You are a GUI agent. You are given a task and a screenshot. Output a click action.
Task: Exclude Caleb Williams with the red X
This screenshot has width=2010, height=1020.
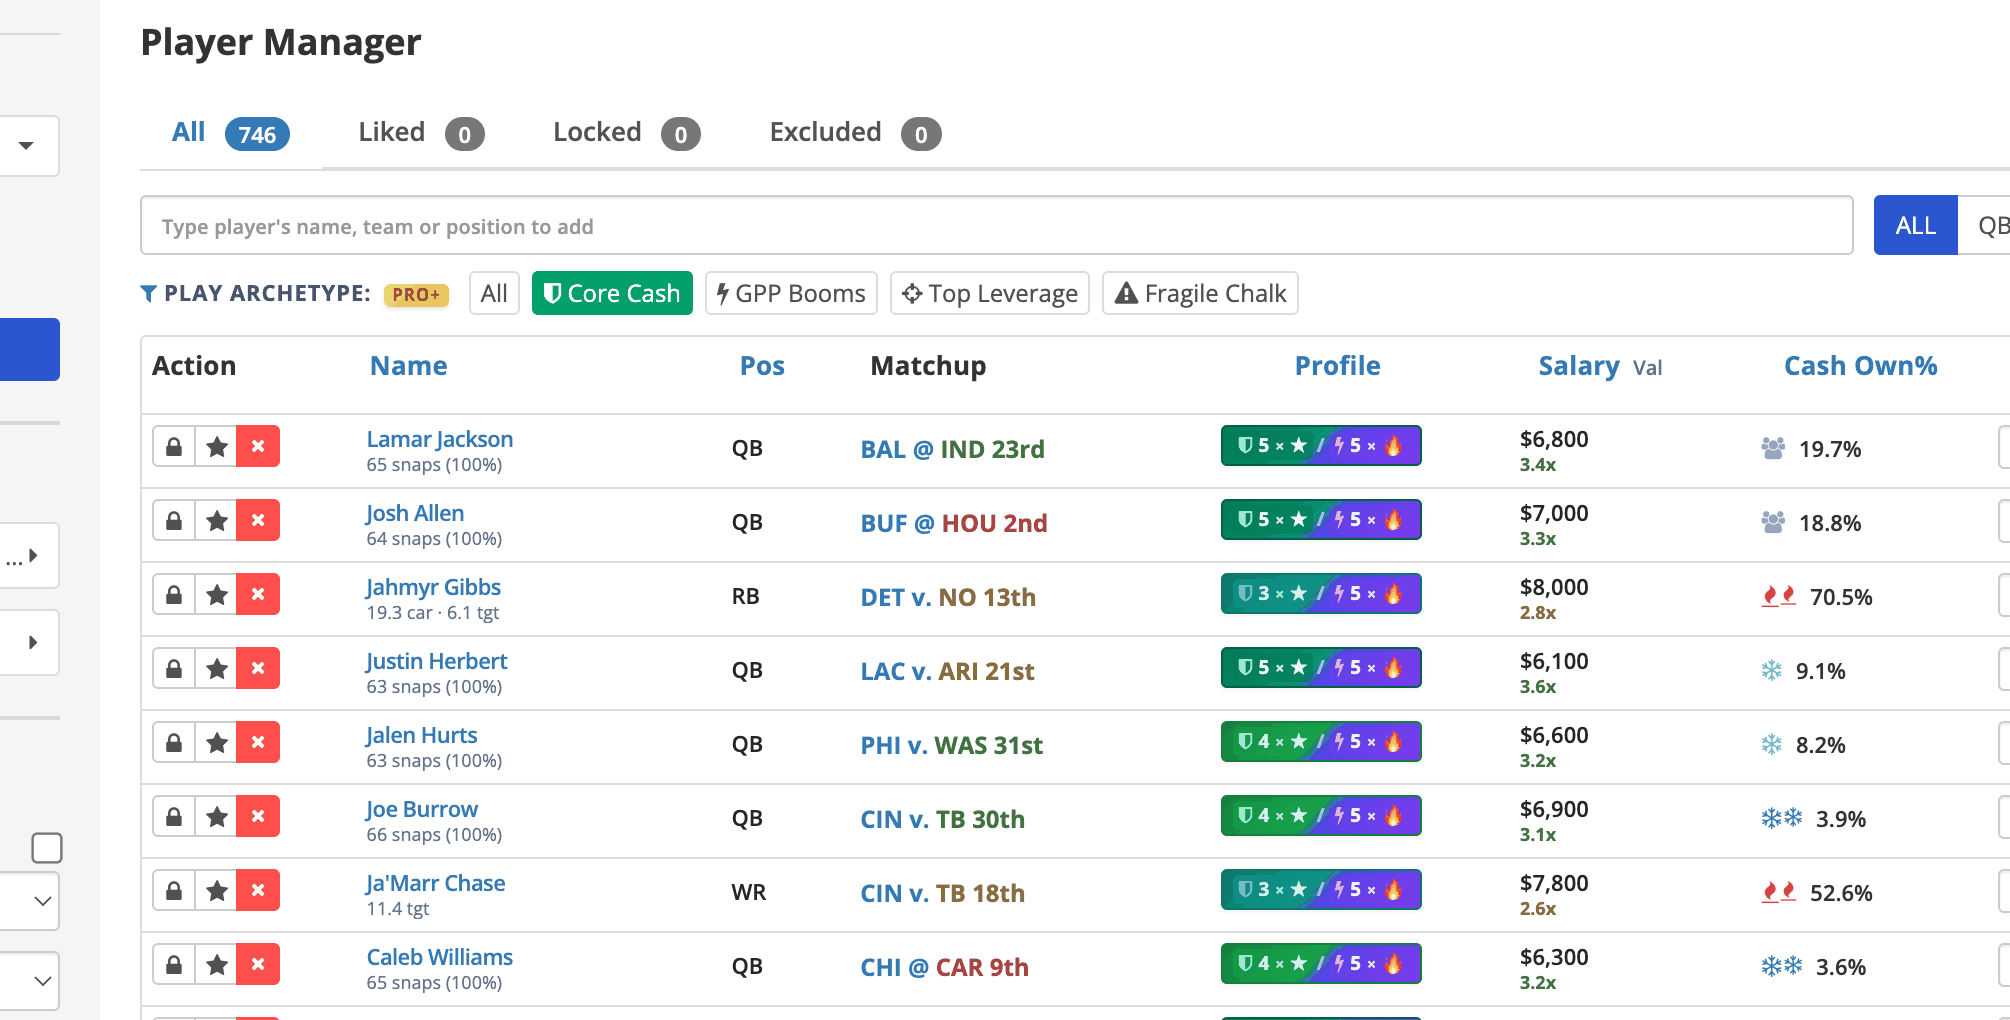(258, 965)
